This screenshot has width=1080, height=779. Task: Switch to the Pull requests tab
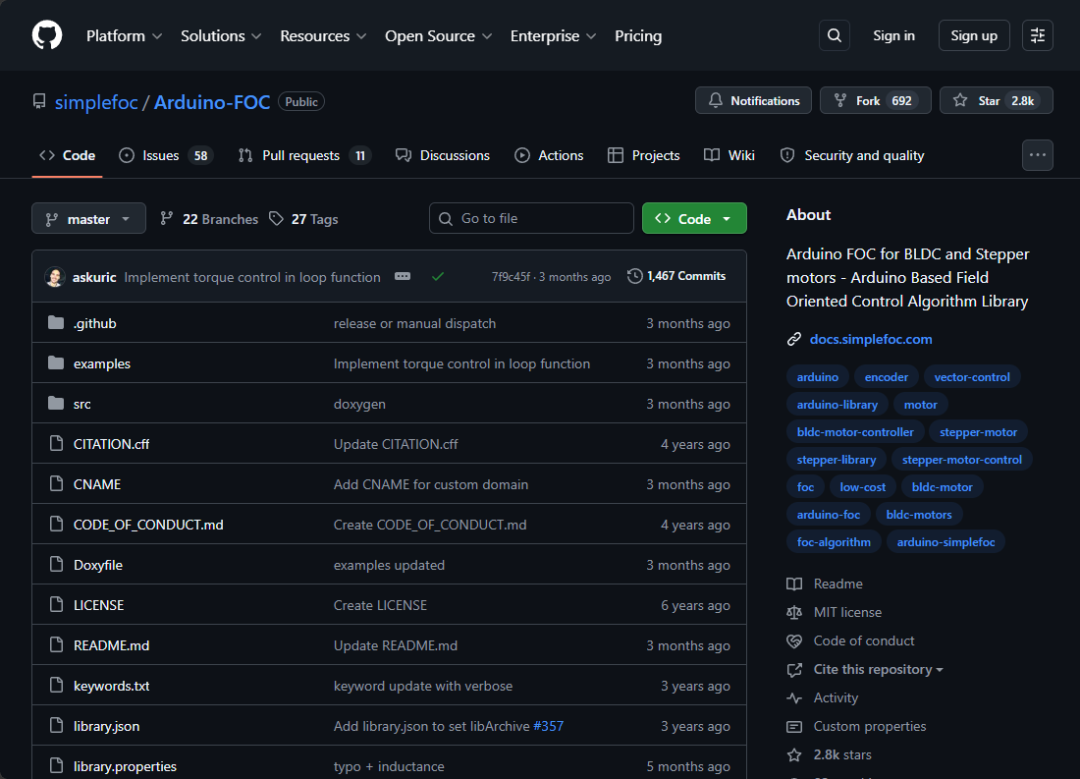pos(304,156)
